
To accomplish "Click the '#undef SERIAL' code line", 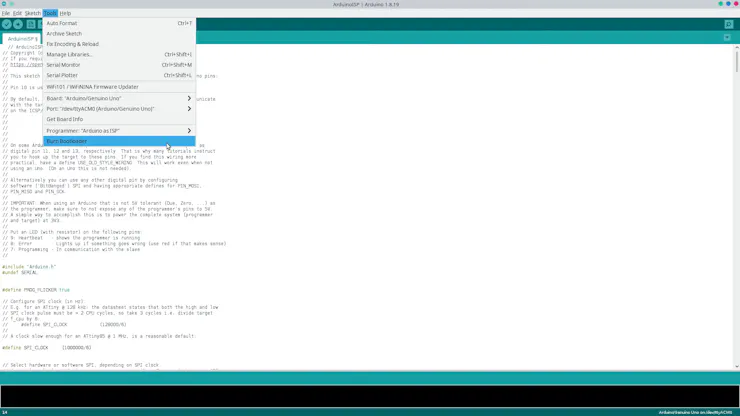I will click(x=20, y=272).
